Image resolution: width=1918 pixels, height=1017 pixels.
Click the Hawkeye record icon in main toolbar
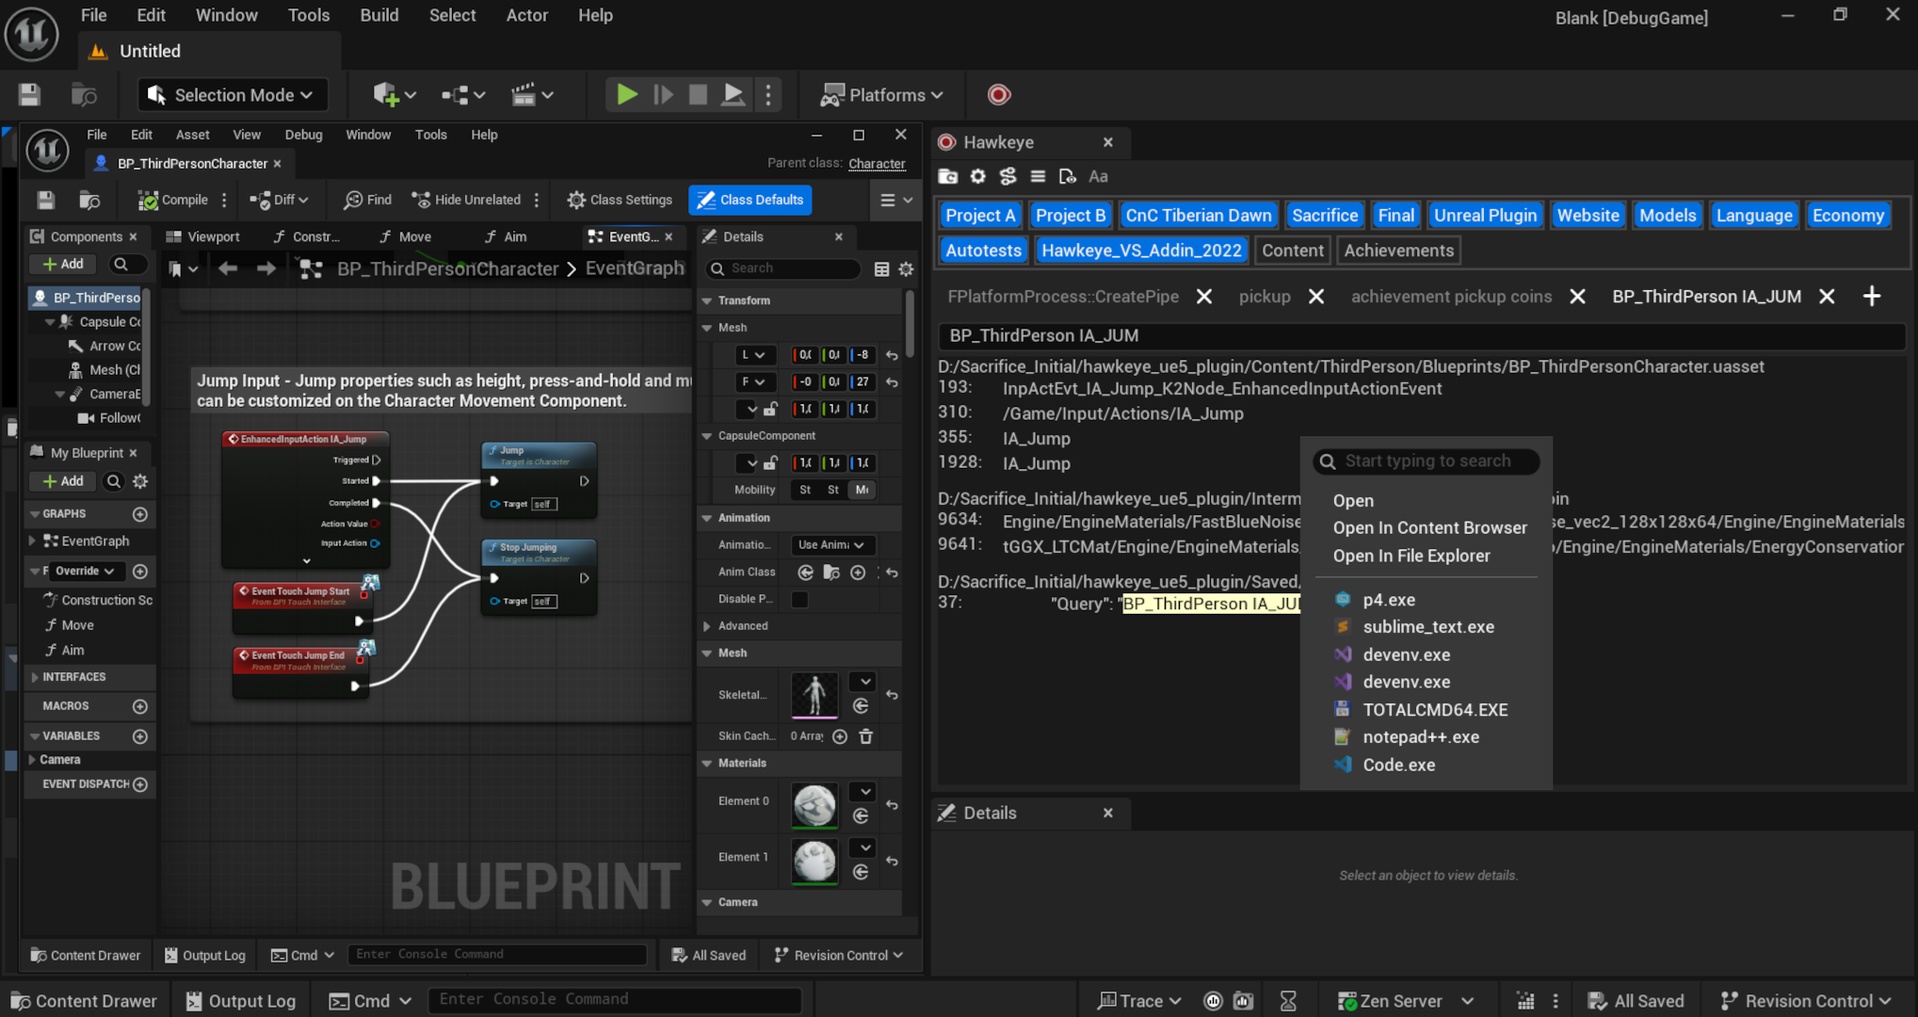(999, 95)
